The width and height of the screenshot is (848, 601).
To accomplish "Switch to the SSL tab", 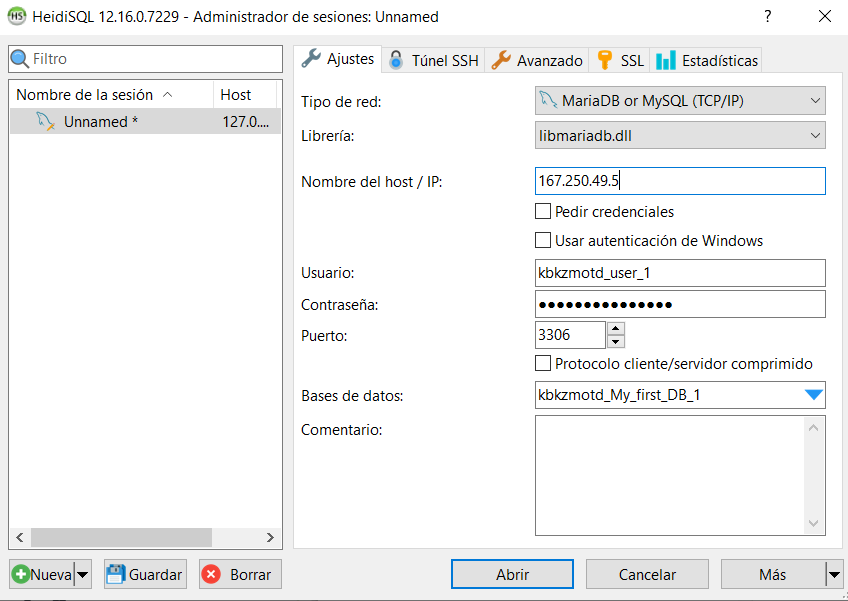I will point(620,60).
